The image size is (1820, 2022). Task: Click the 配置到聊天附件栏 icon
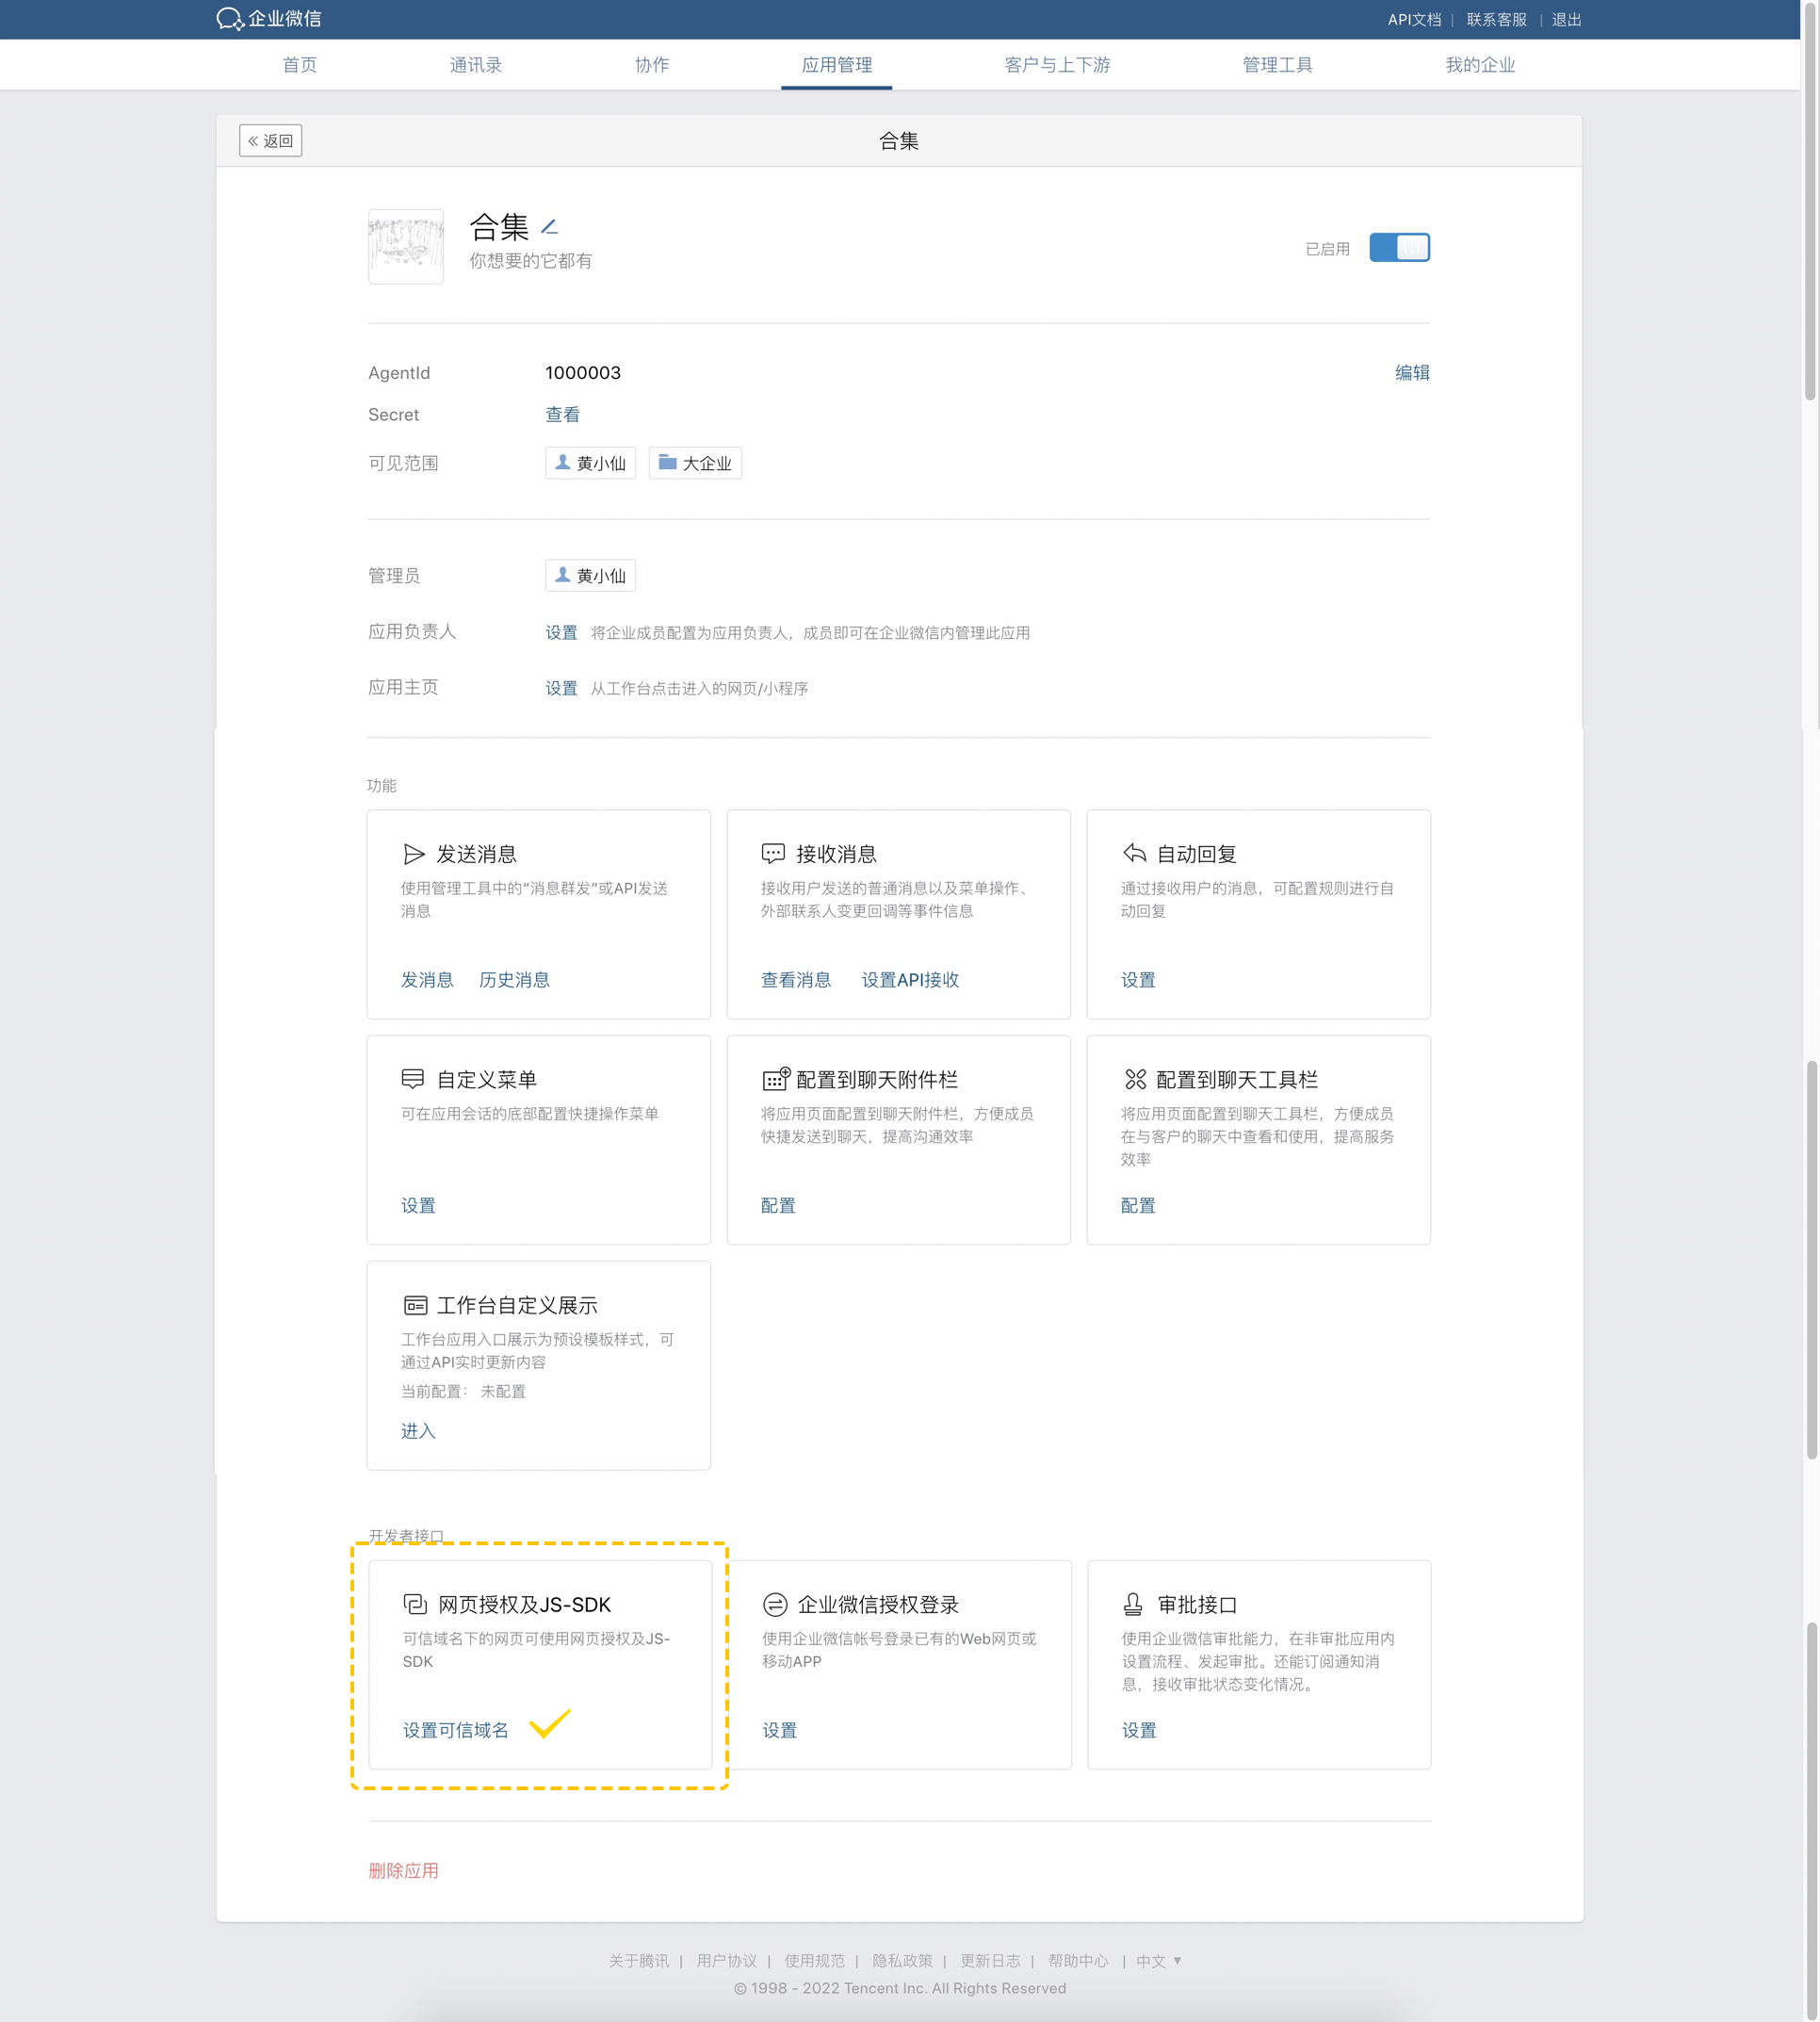(775, 1079)
